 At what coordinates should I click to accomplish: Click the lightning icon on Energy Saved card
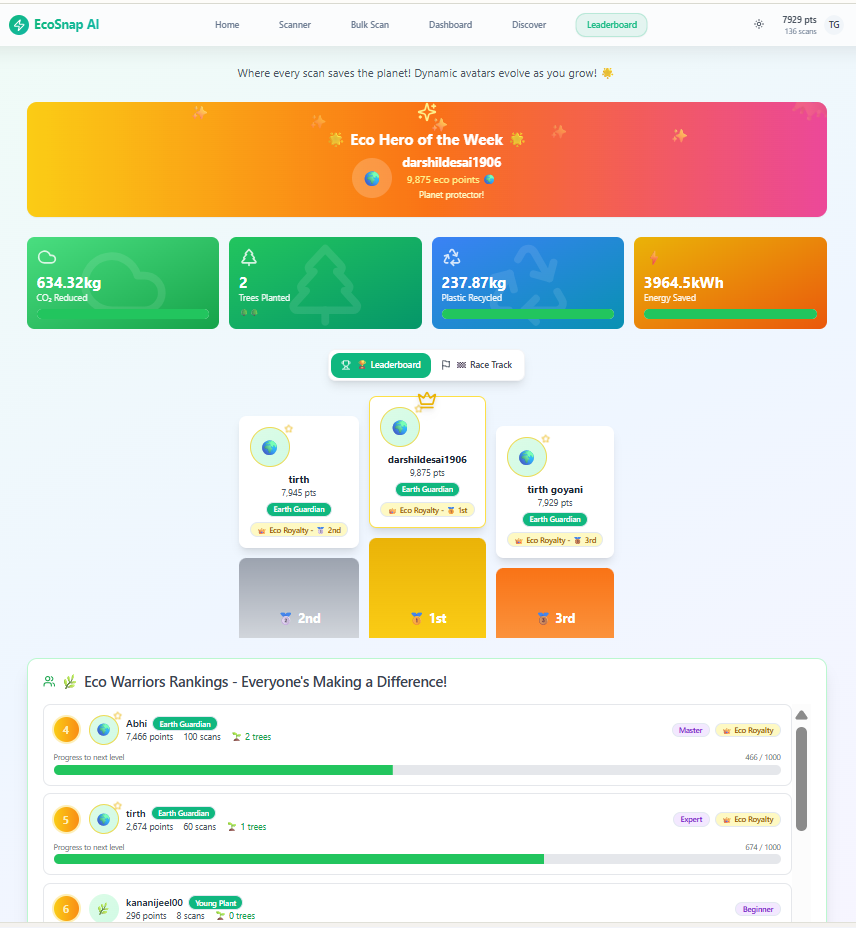click(654, 257)
